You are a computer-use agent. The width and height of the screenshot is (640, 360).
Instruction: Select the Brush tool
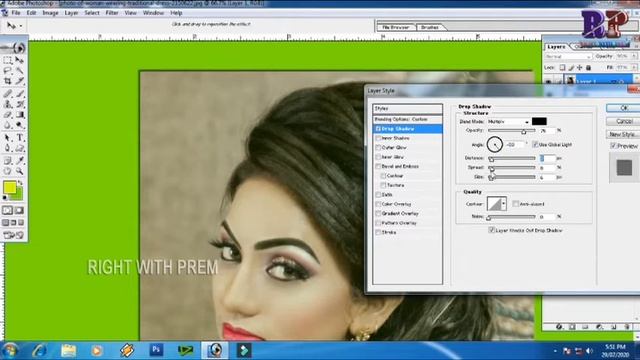(20, 94)
